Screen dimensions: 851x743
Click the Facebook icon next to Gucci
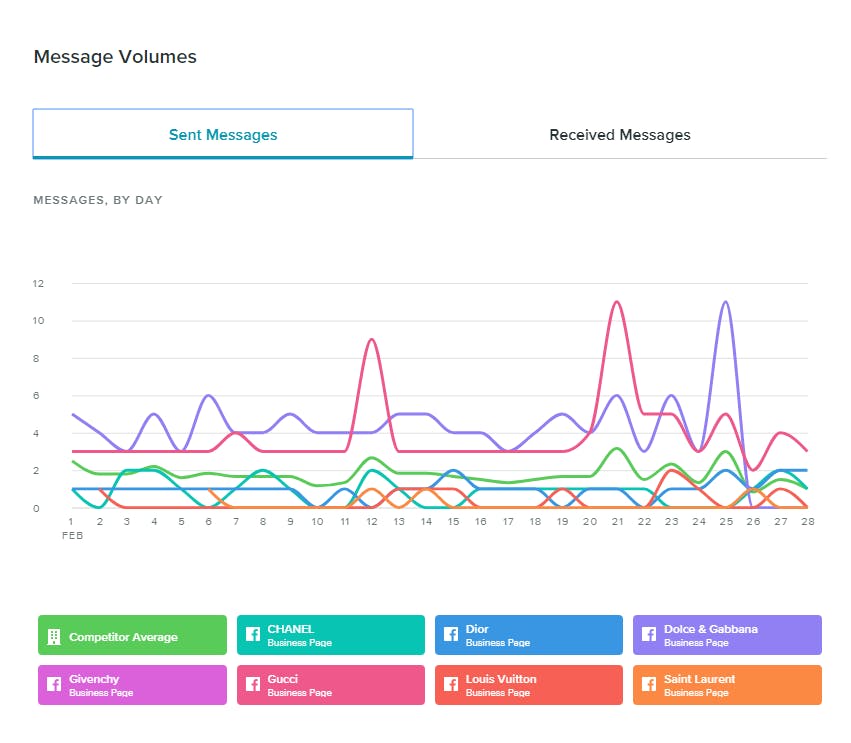[x=252, y=684]
